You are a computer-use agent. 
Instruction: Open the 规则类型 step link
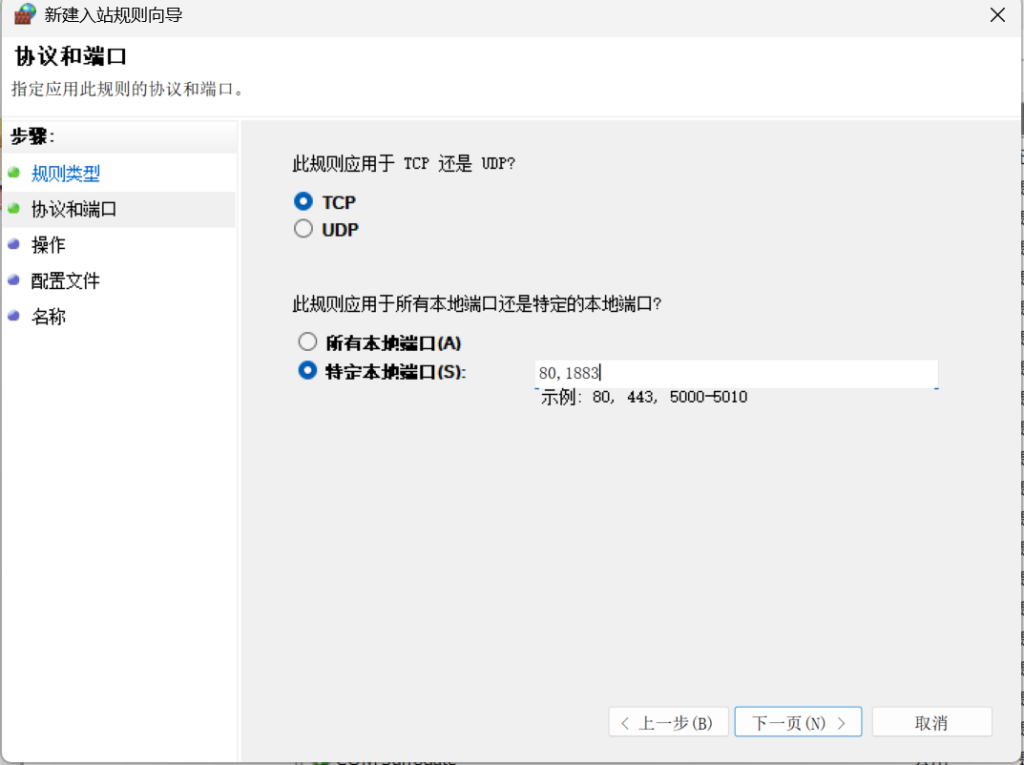click(x=66, y=173)
